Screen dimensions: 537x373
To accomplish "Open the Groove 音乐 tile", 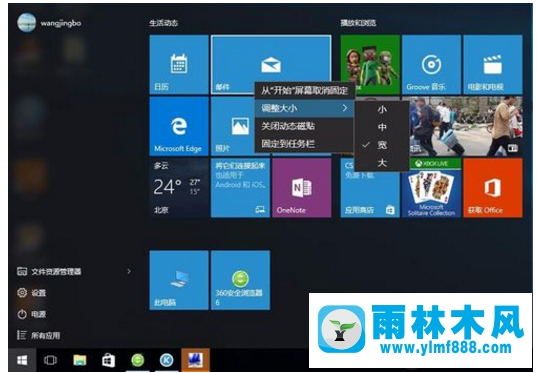I will point(431,64).
